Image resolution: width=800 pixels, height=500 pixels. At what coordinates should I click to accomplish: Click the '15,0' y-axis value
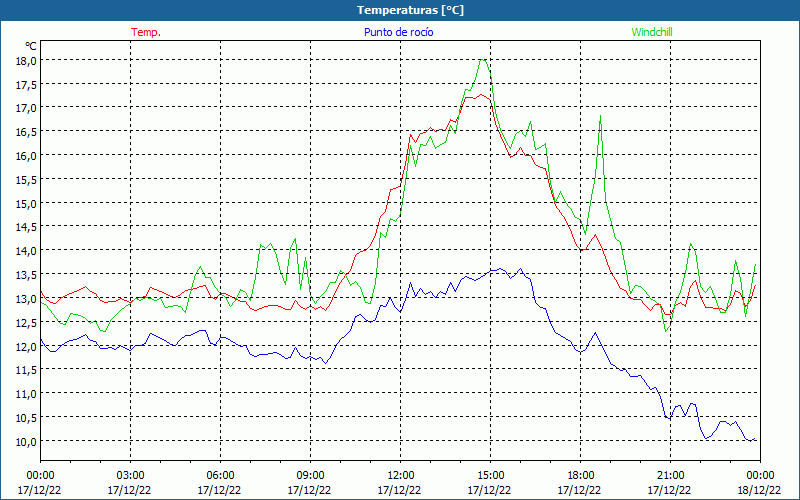pyautogui.click(x=27, y=203)
